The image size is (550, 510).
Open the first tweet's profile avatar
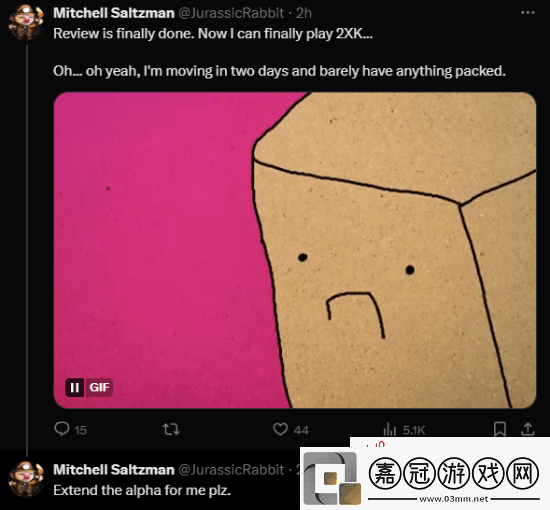click(x=26, y=22)
